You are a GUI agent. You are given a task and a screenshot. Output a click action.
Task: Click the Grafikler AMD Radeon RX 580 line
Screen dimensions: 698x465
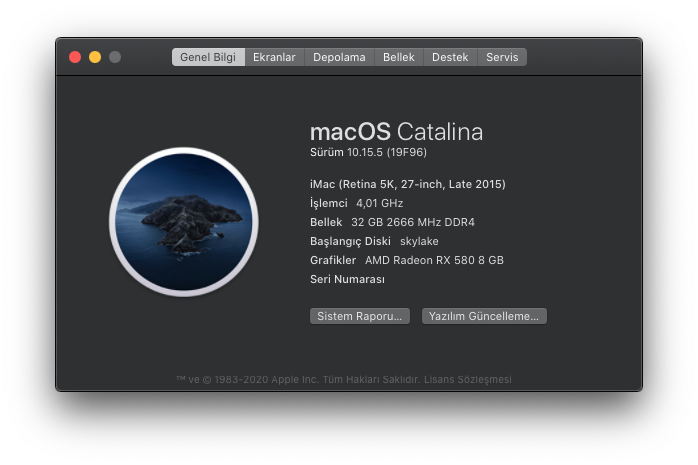pyautogui.click(x=407, y=260)
